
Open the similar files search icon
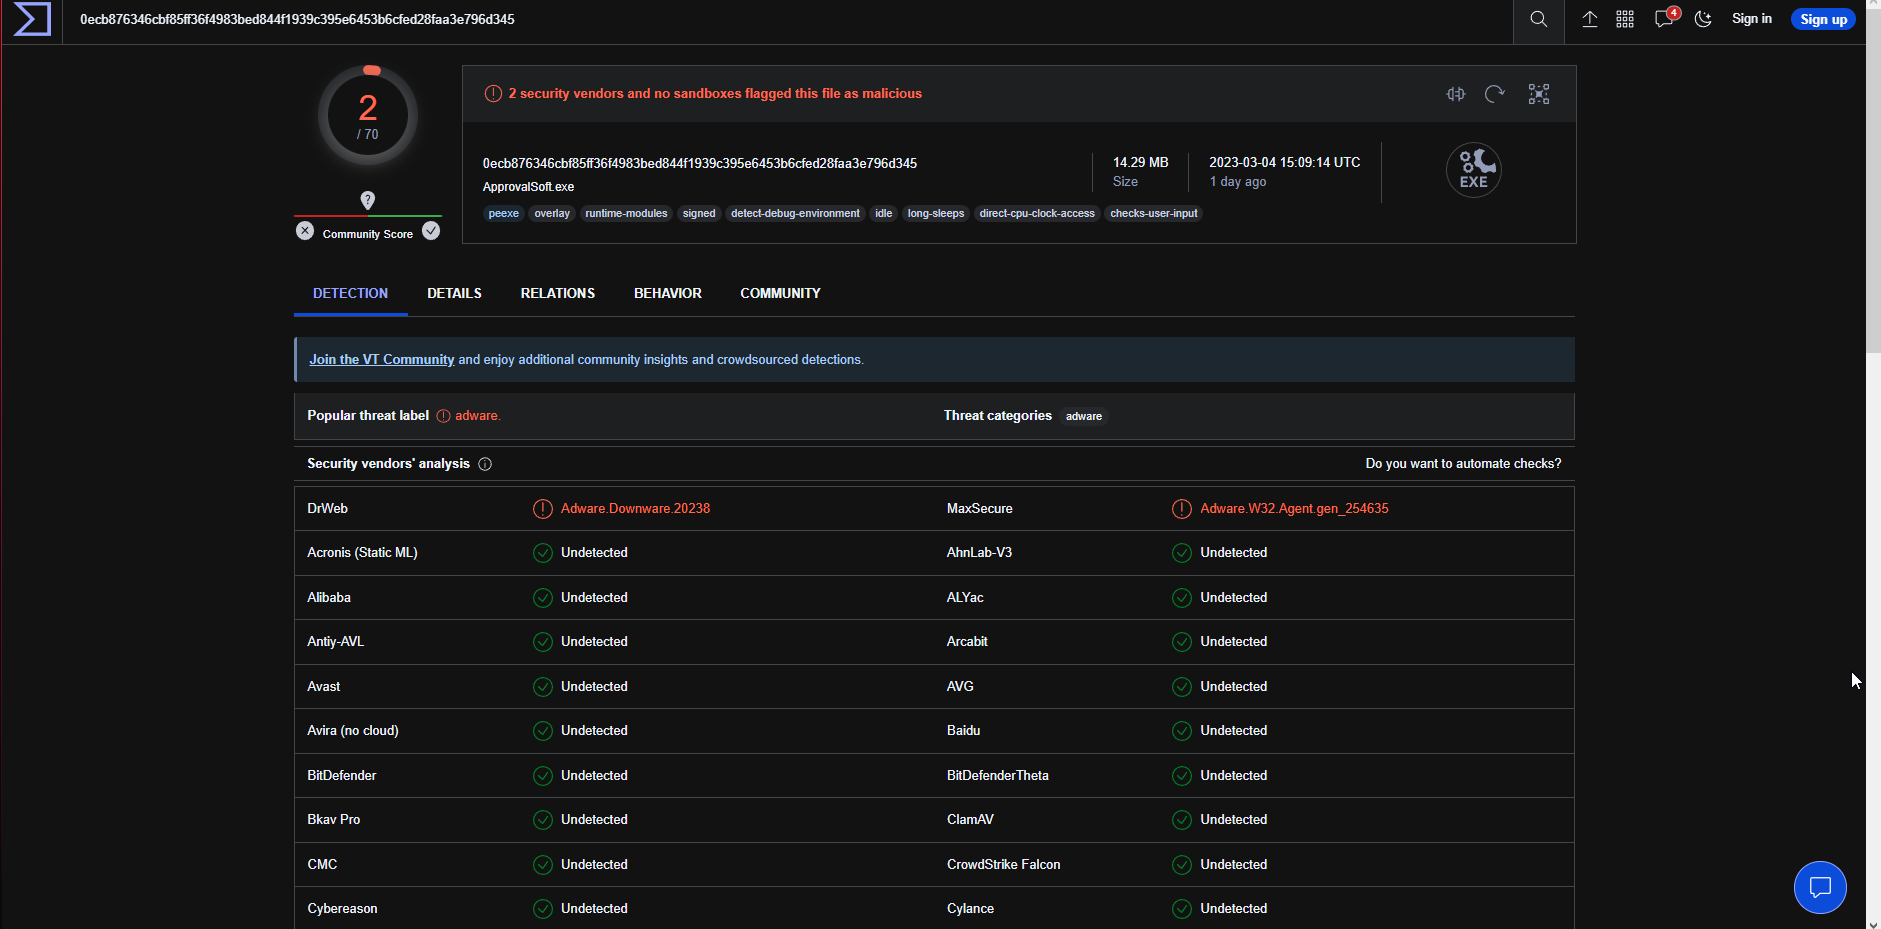pyautogui.click(x=1456, y=94)
